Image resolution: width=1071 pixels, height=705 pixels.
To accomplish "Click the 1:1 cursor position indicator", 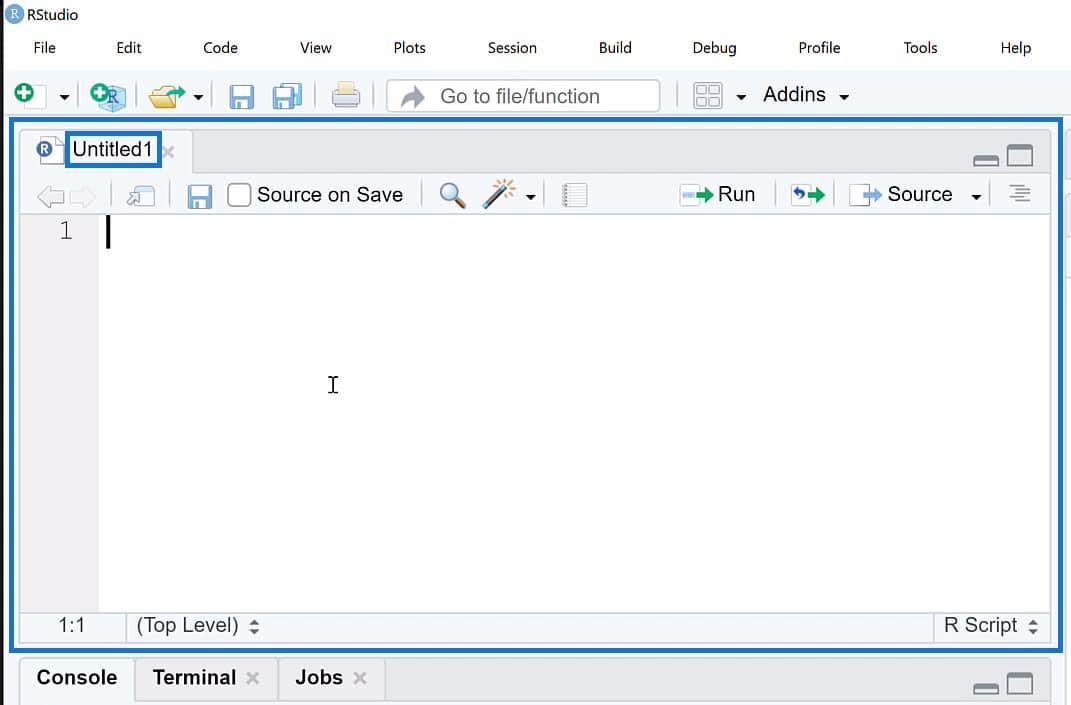I will click(x=72, y=625).
